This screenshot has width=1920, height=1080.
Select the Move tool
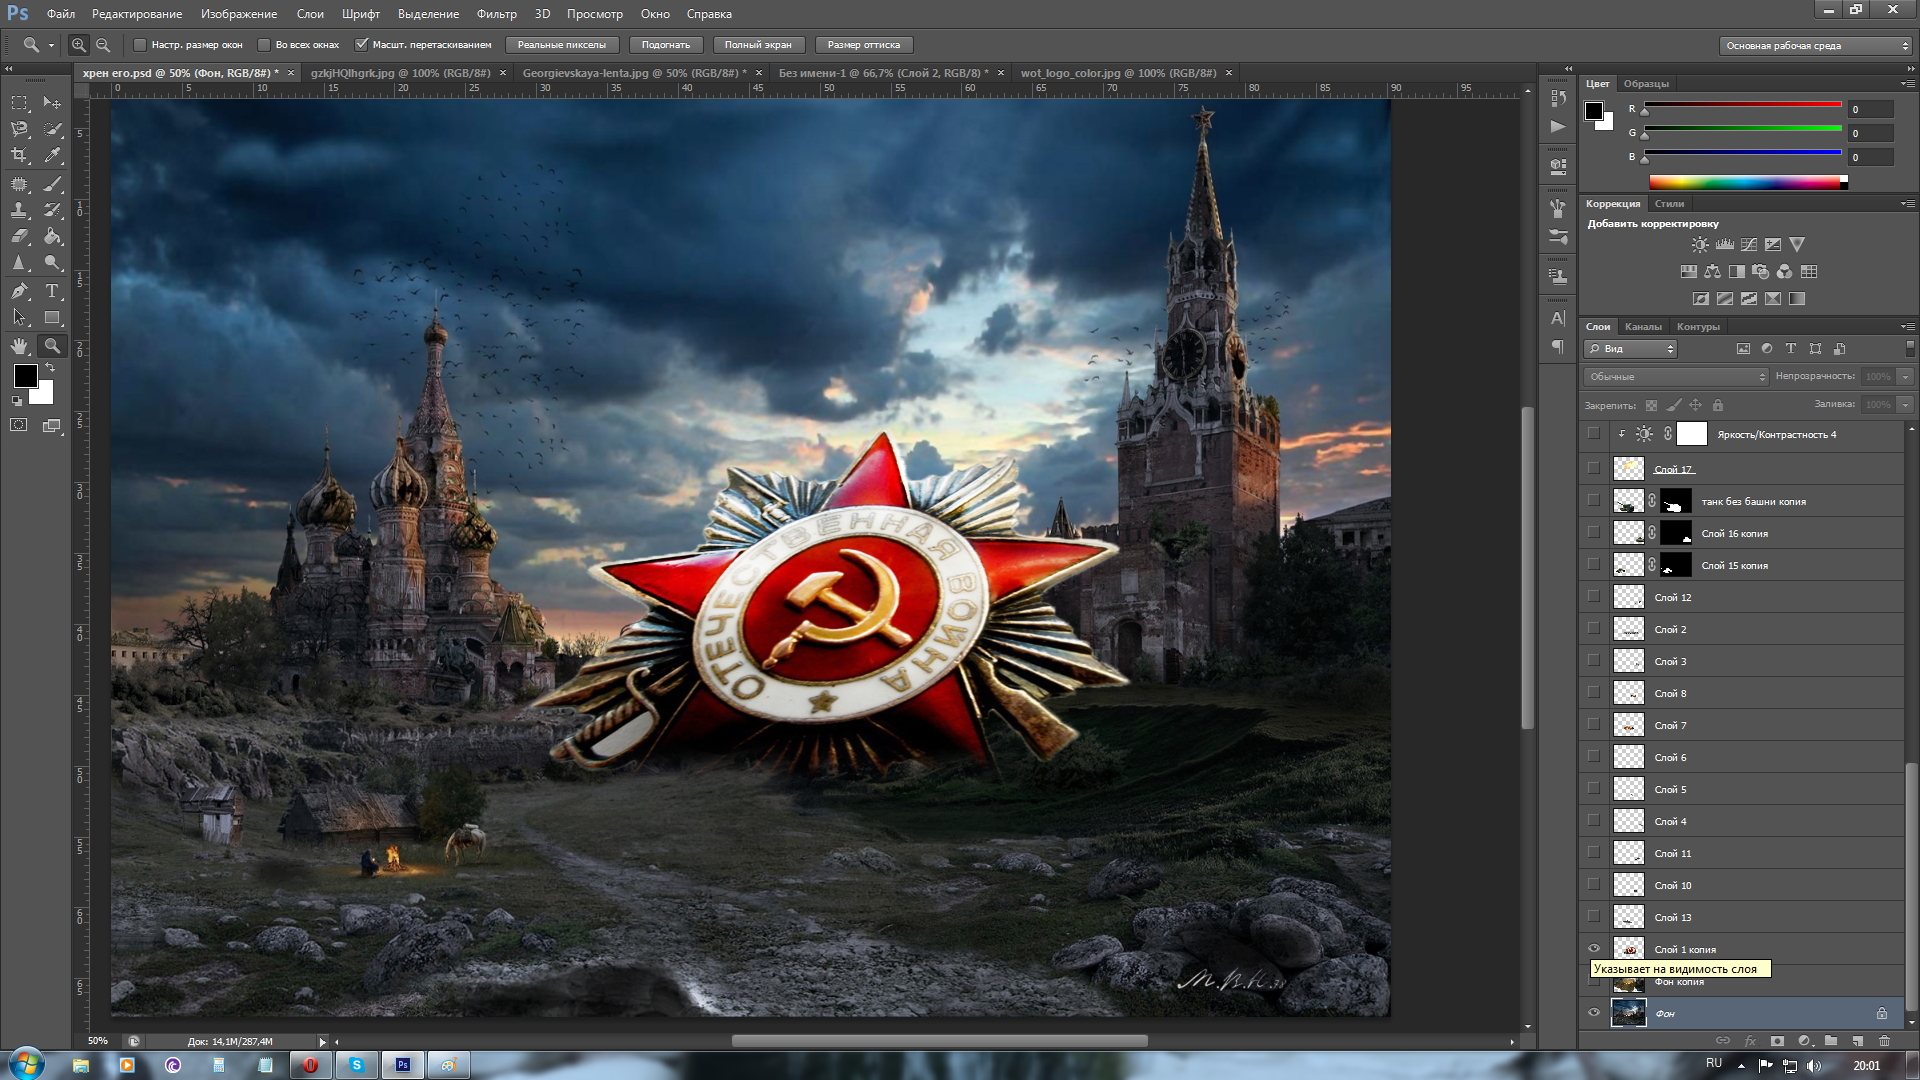[x=52, y=103]
